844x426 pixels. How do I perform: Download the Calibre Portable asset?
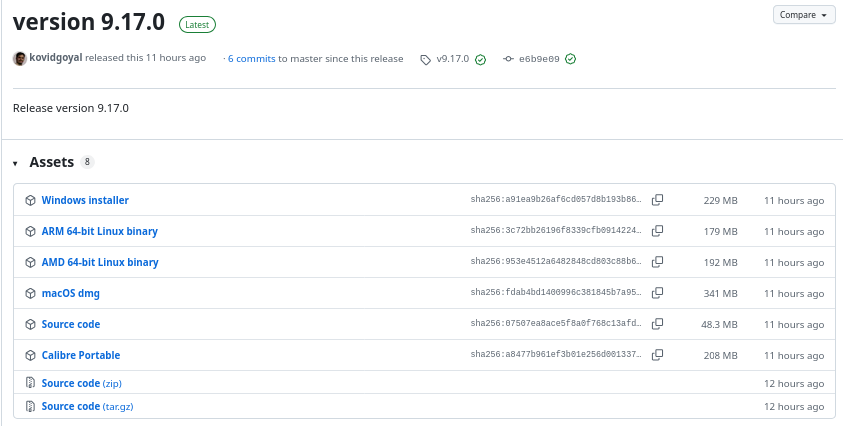click(x=81, y=355)
